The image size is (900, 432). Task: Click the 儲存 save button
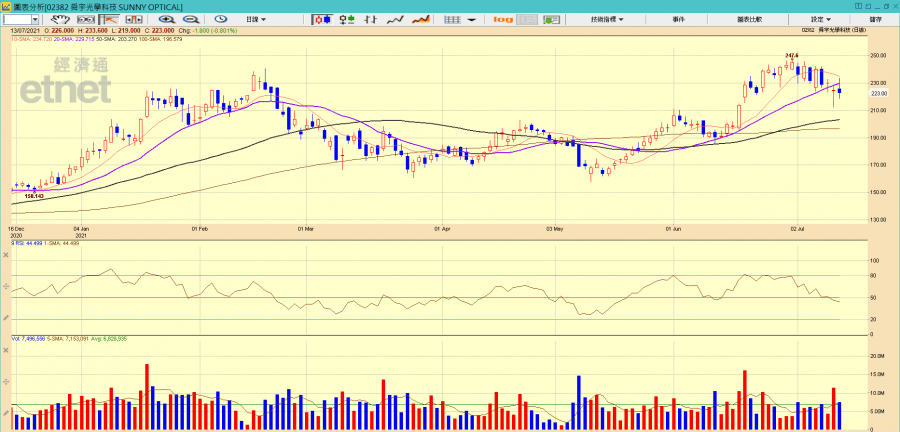875,19
